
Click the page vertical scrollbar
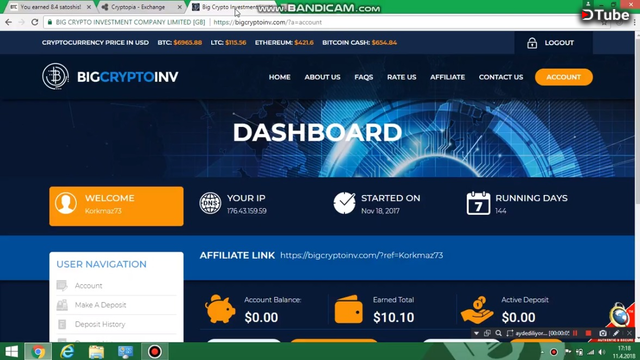[x=637, y=186]
